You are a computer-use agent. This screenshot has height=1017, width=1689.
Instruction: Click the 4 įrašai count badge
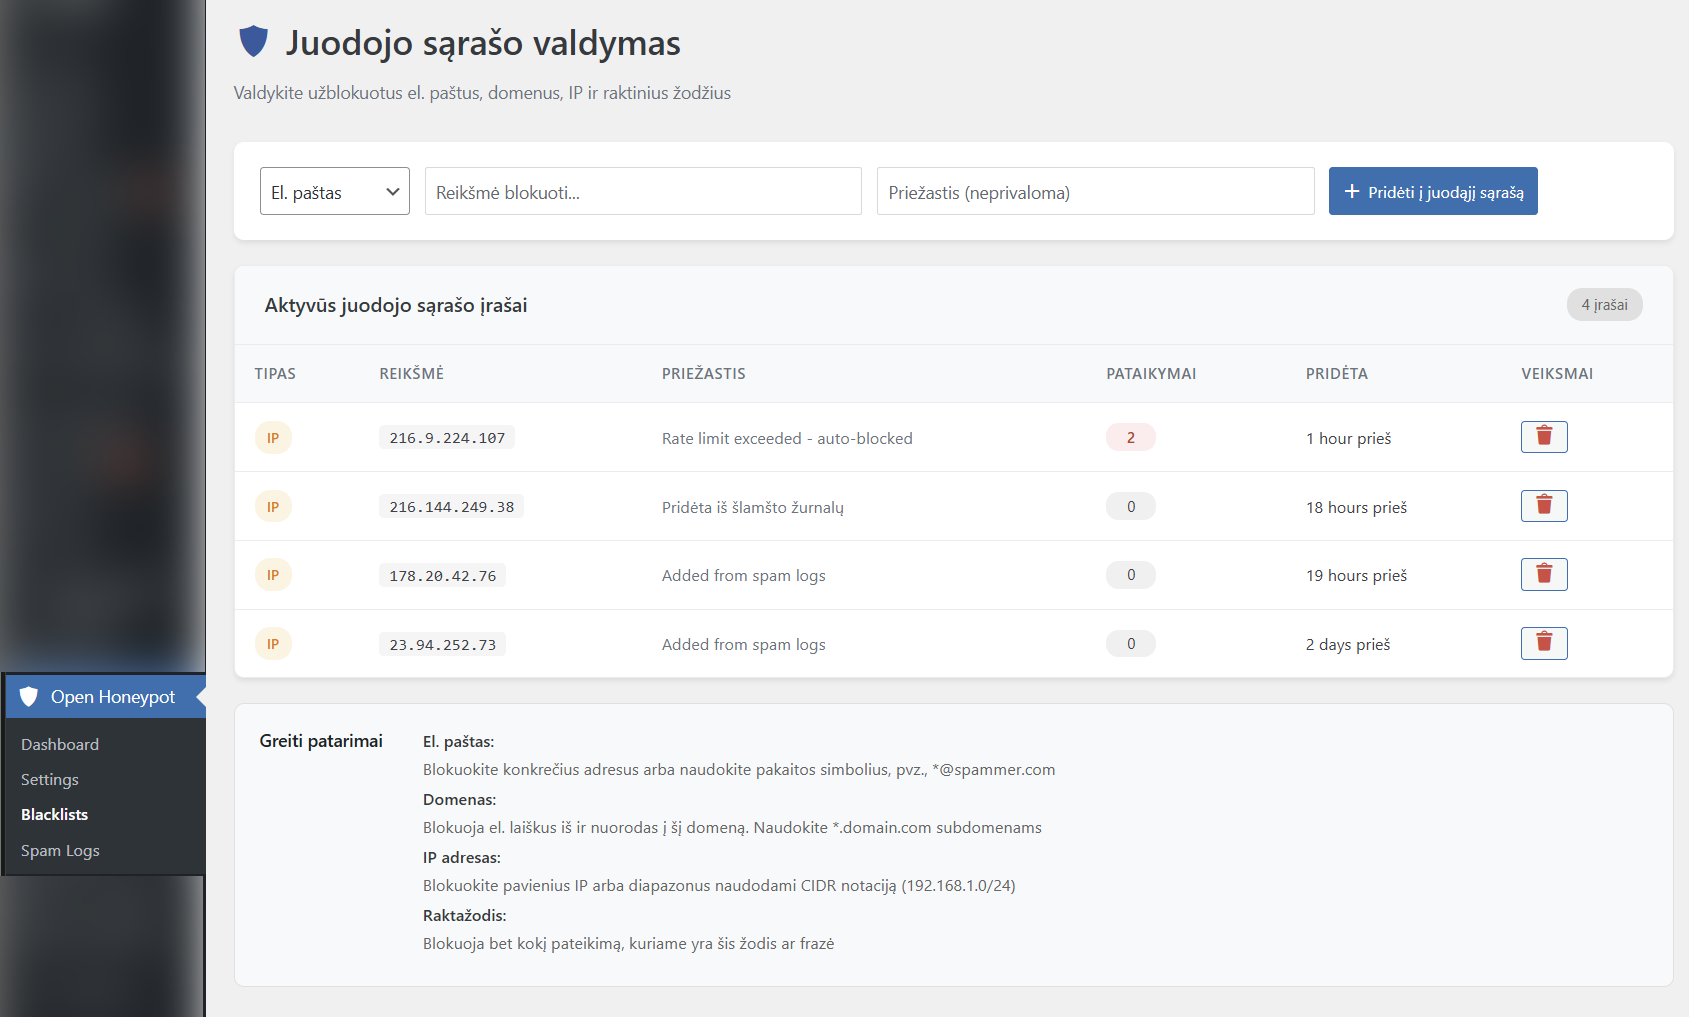point(1604,305)
